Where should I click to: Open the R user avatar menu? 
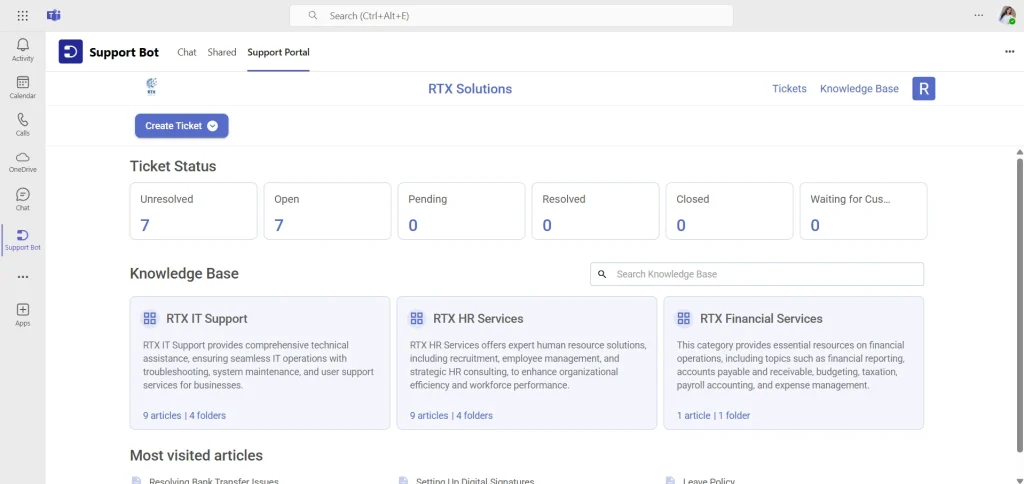tap(923, 89)
